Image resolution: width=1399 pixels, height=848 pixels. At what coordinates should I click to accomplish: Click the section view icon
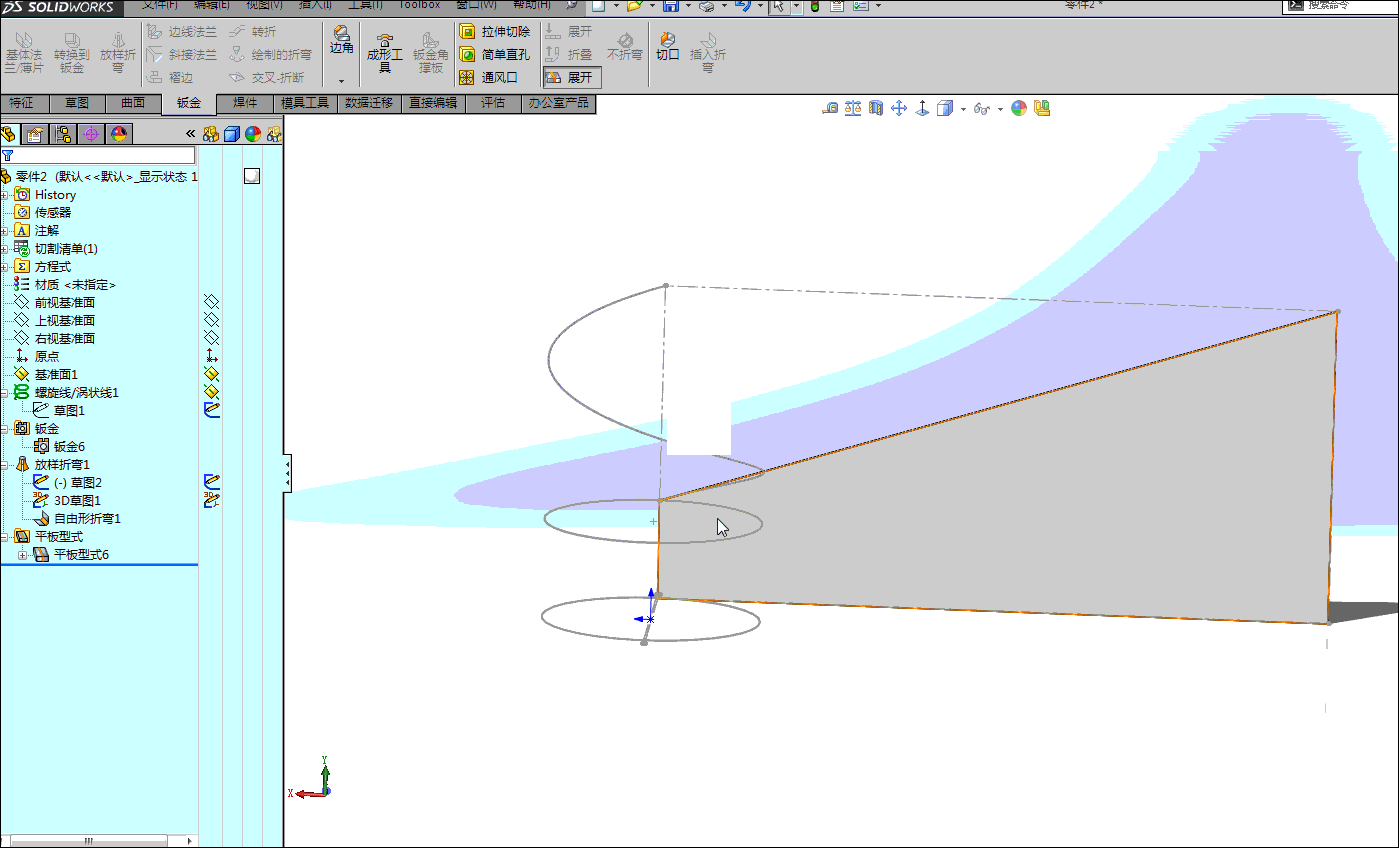876,108
